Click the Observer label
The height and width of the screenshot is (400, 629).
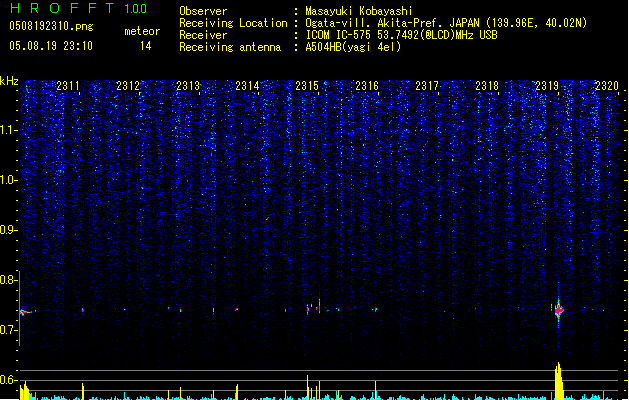203,11
